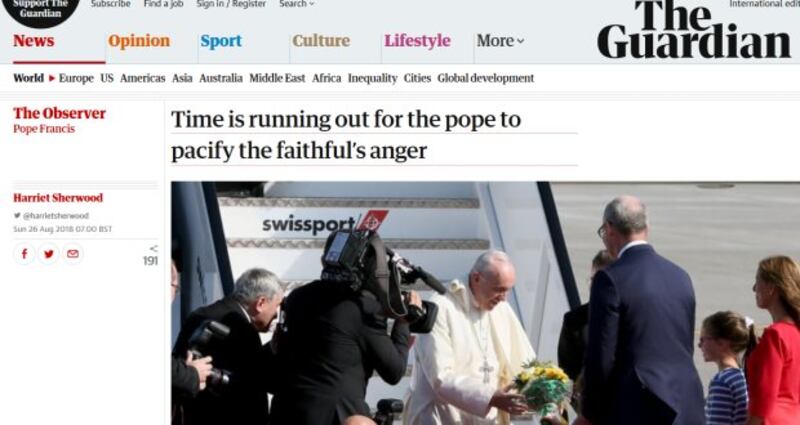Open the Culture section tab
Screen dimensions: 800x425
(x=321, y=41)
